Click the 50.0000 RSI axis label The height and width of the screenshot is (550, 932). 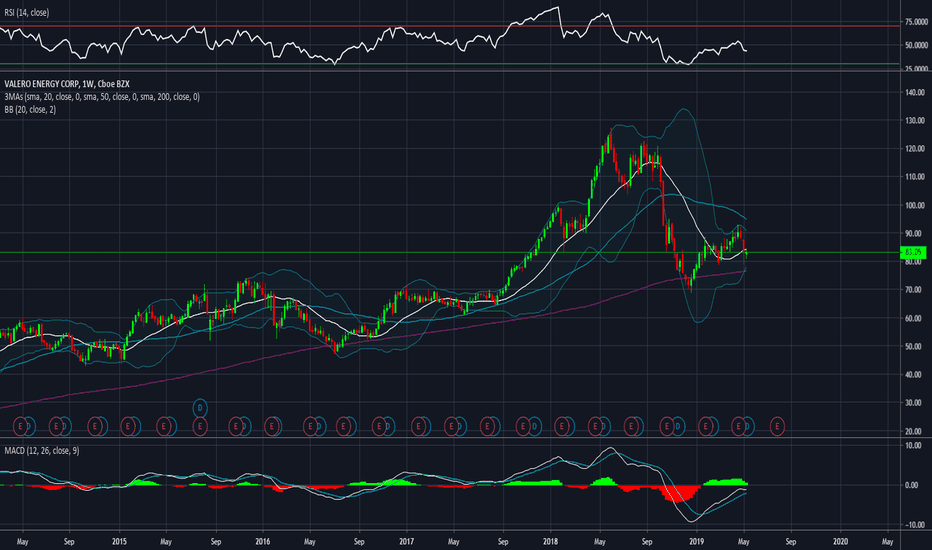[x=916, y=45]
